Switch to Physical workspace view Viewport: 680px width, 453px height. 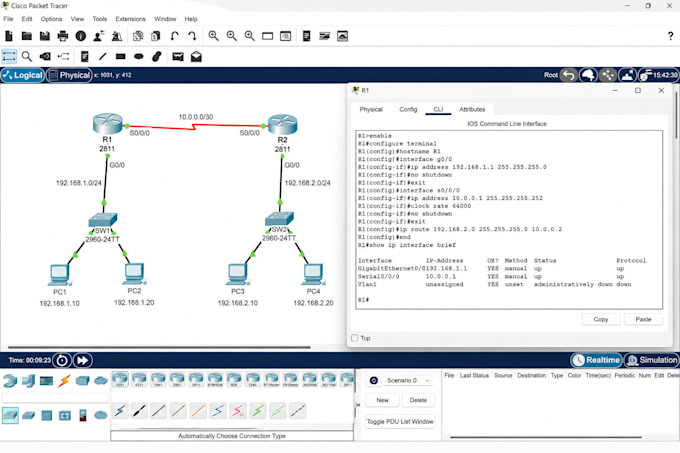point(69,75)
